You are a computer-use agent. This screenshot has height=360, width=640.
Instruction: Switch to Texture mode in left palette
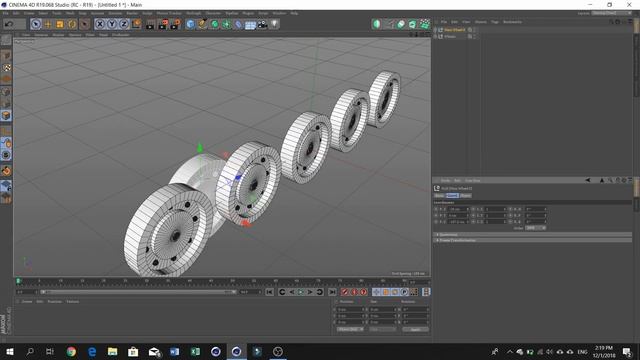pos(6,68)
